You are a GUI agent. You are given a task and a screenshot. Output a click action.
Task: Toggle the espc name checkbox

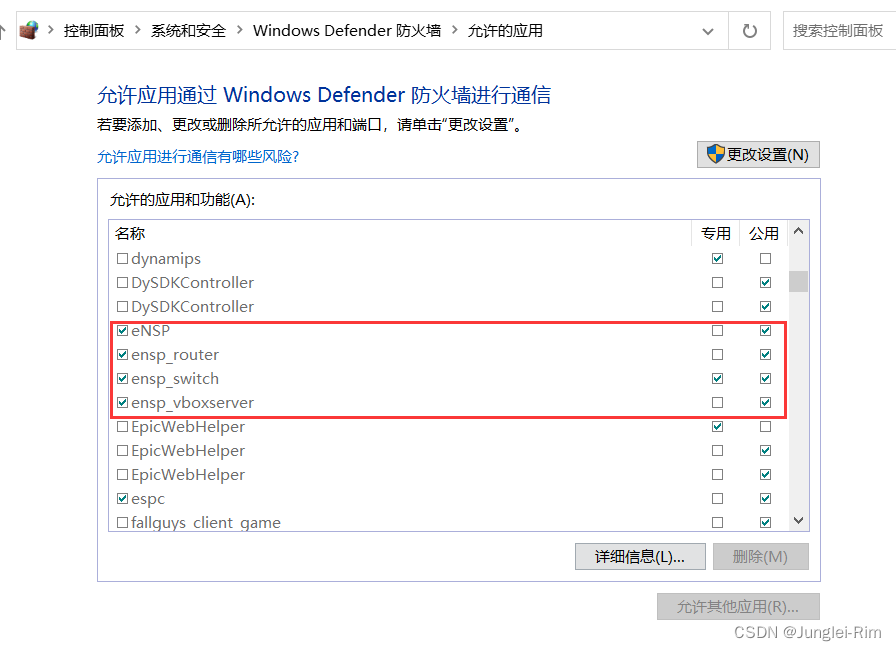coord(122,498)
